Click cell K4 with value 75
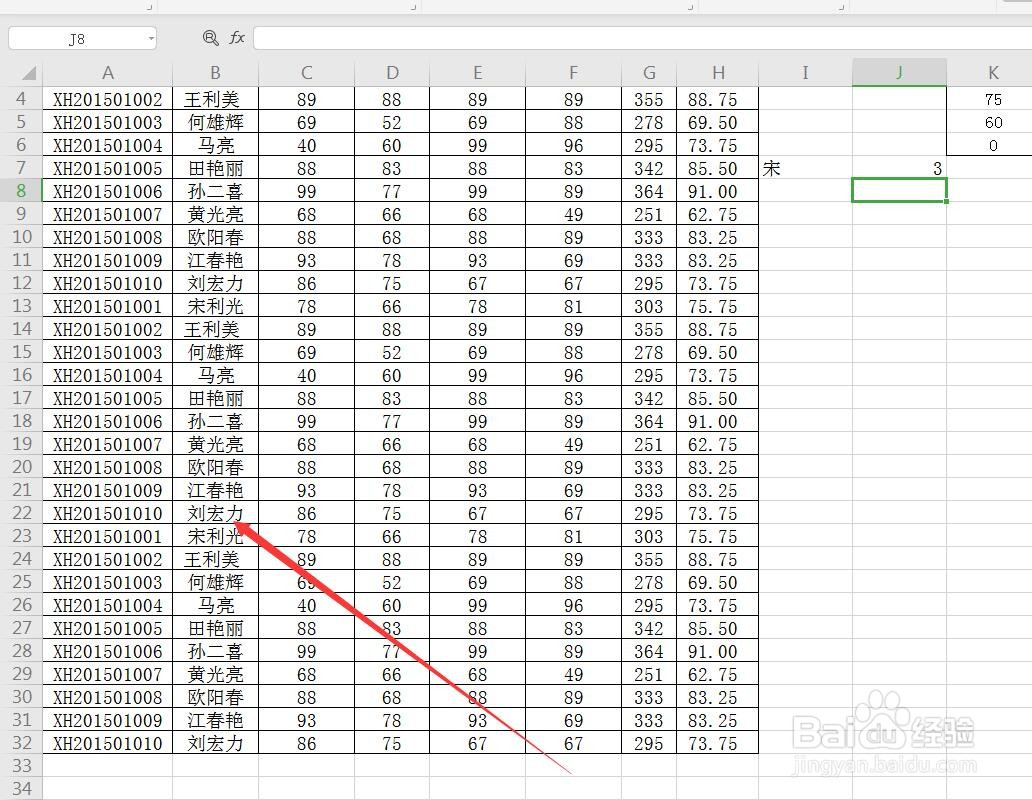1032x800 pixels. (x=993, y=99)
